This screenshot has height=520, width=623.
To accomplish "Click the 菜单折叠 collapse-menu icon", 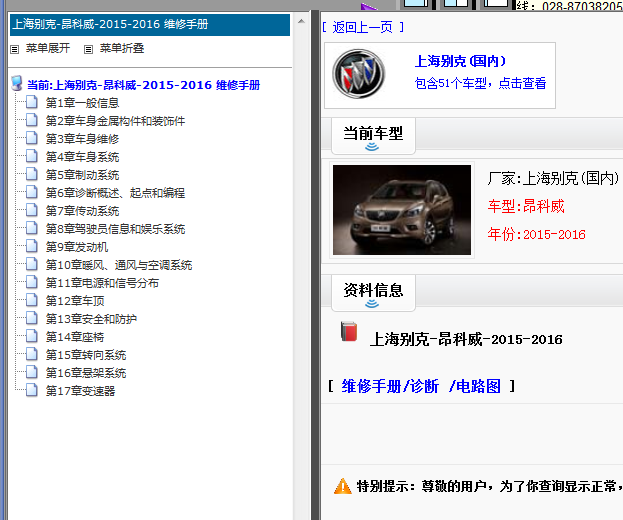I will (88, 49).
